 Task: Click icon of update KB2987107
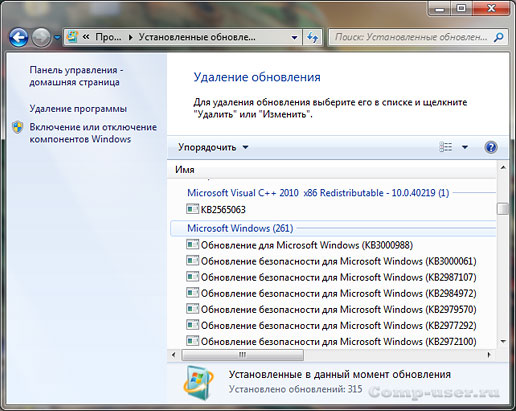(x=192, y=277)
